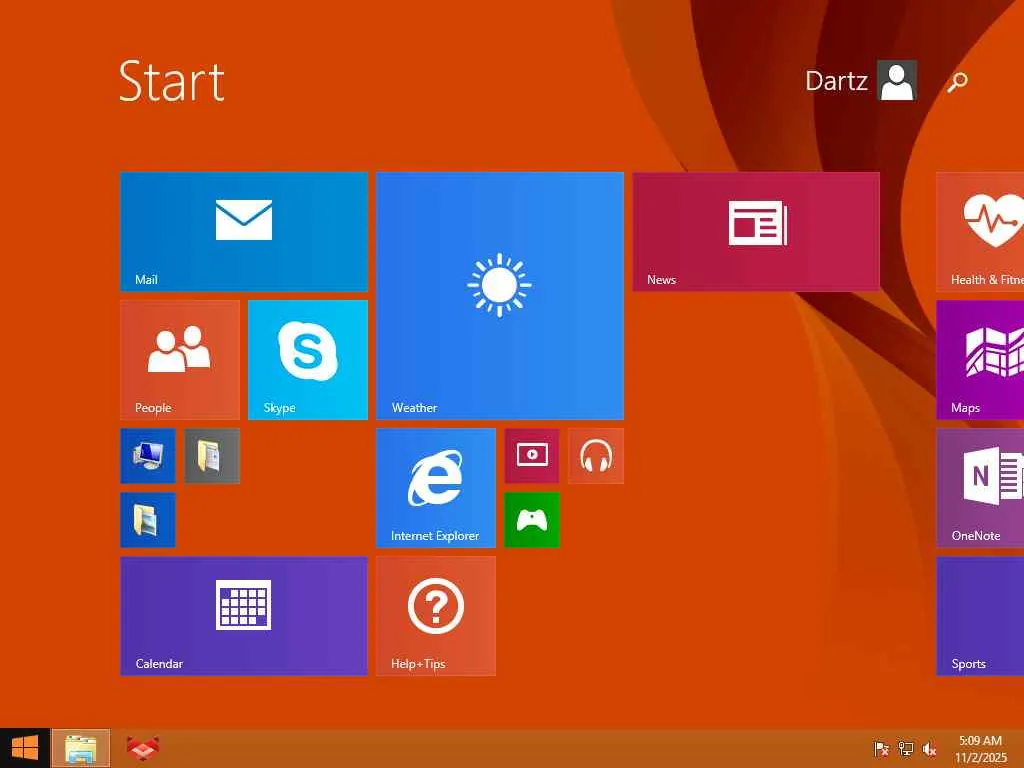The image size is (1024, 768).
Task: Open the Weather tile
Action: coord(500,296)
